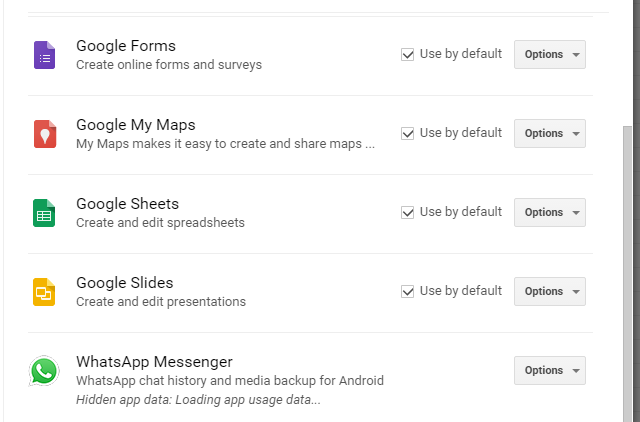Toggle Use by default for Google My Maps
Image resolution: width=640 pixels, height=422 pixels.
(407, 133)
